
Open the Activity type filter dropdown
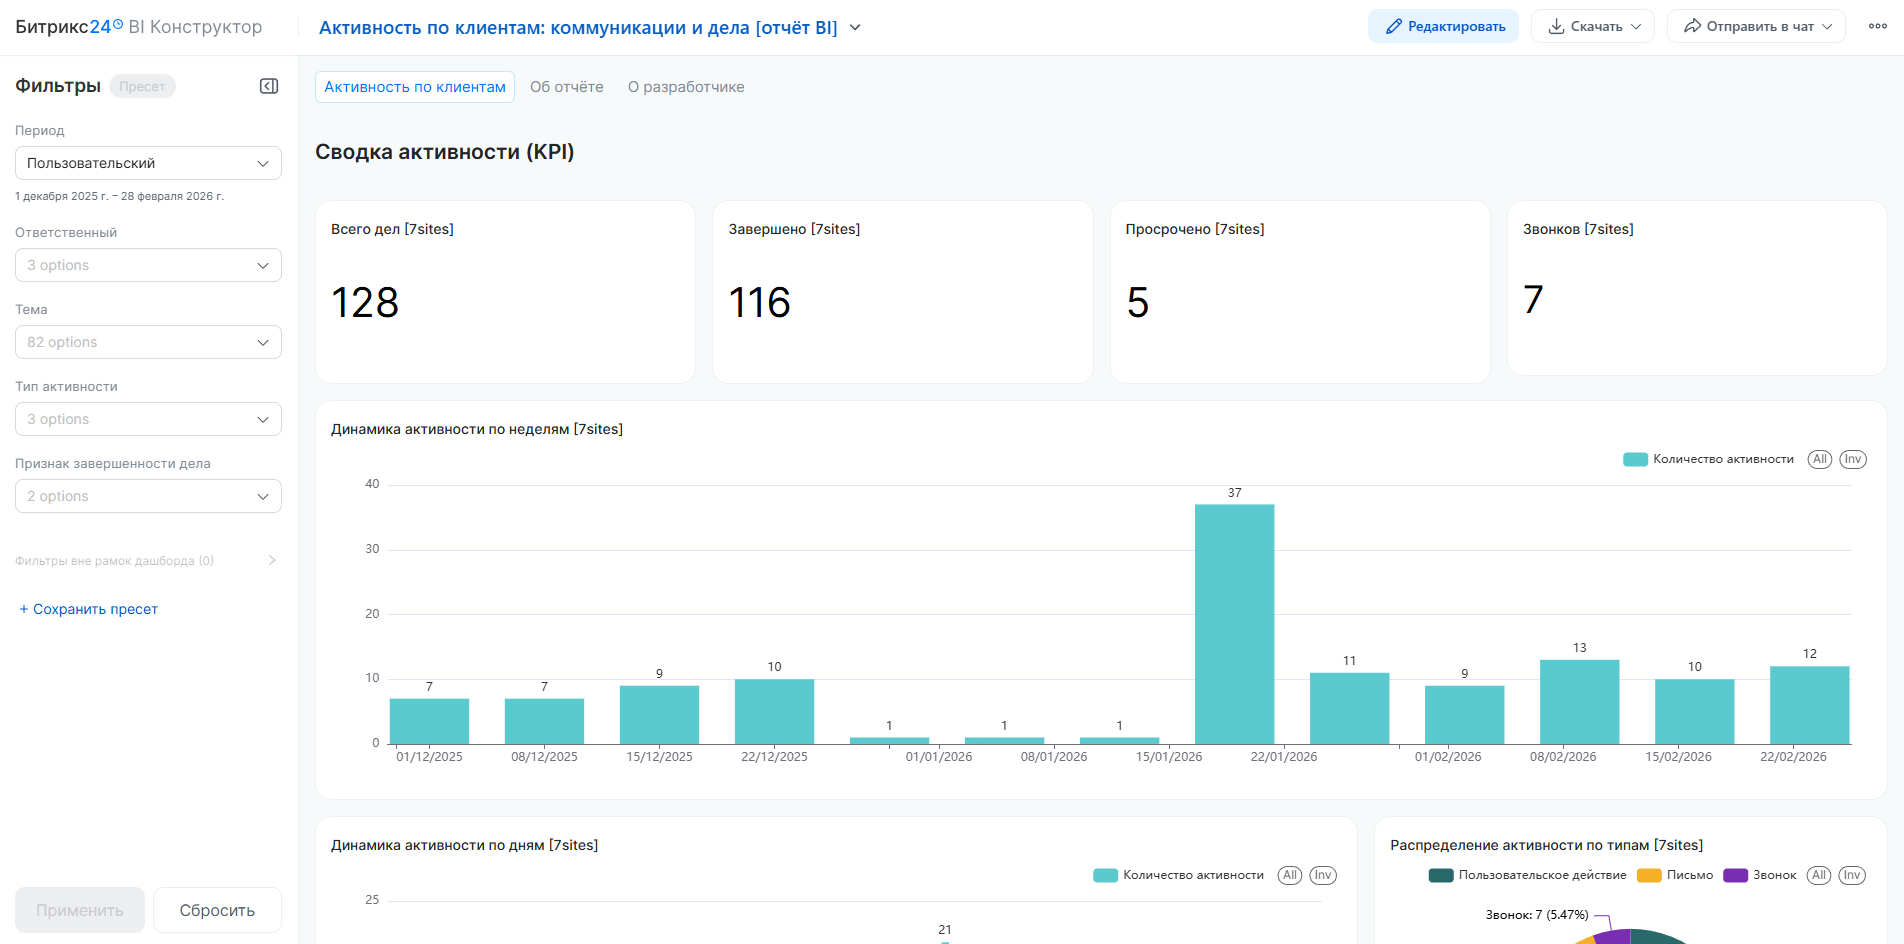[148, 419]
